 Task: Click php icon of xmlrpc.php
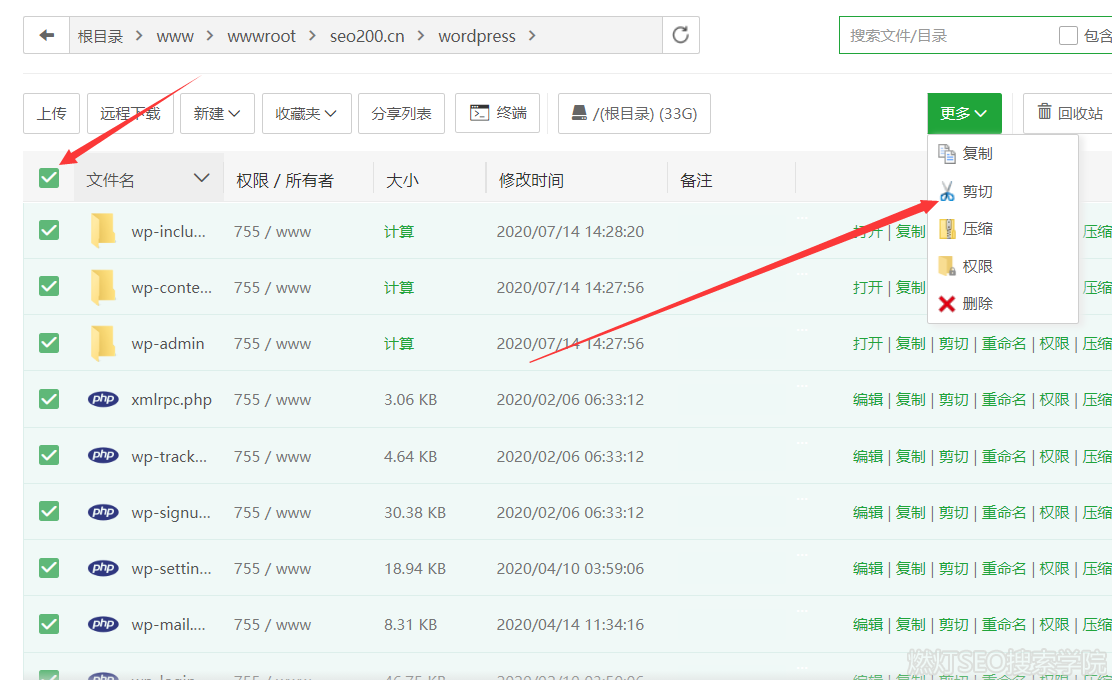click(104, 398)
